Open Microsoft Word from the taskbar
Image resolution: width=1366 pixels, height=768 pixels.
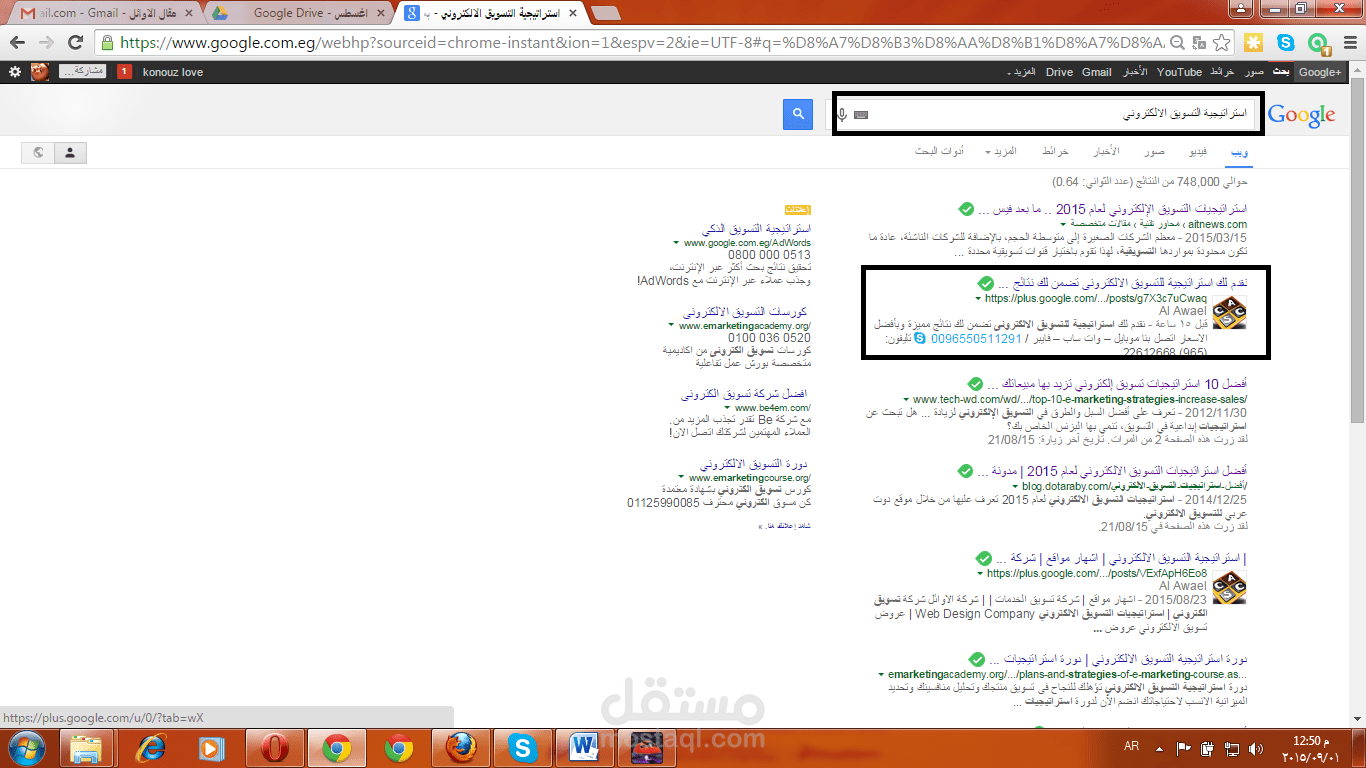[585, 748]
